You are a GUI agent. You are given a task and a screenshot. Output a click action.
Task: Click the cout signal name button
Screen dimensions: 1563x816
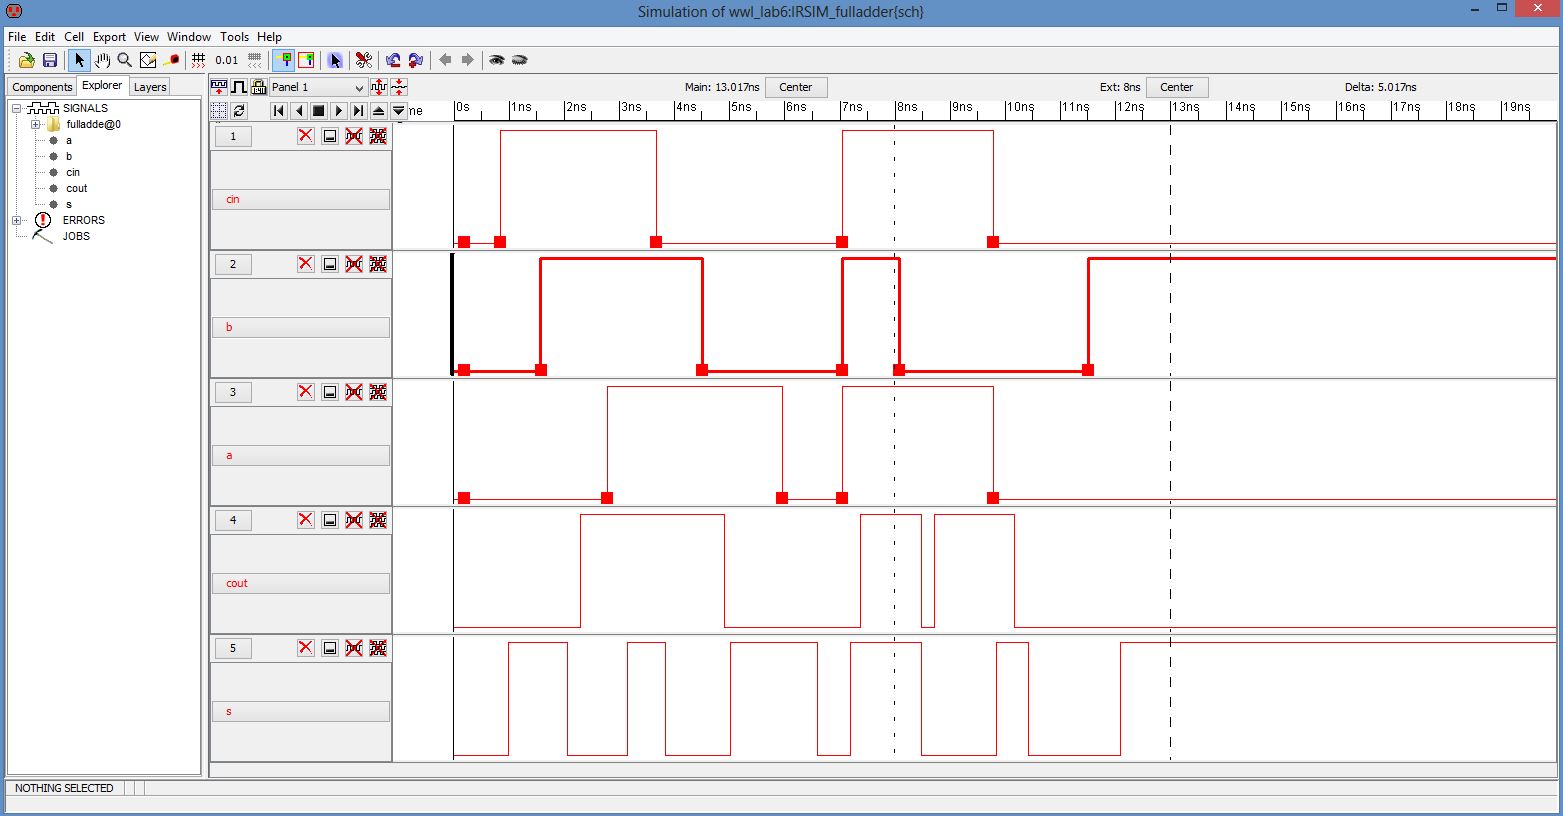(x=300, y=583)
